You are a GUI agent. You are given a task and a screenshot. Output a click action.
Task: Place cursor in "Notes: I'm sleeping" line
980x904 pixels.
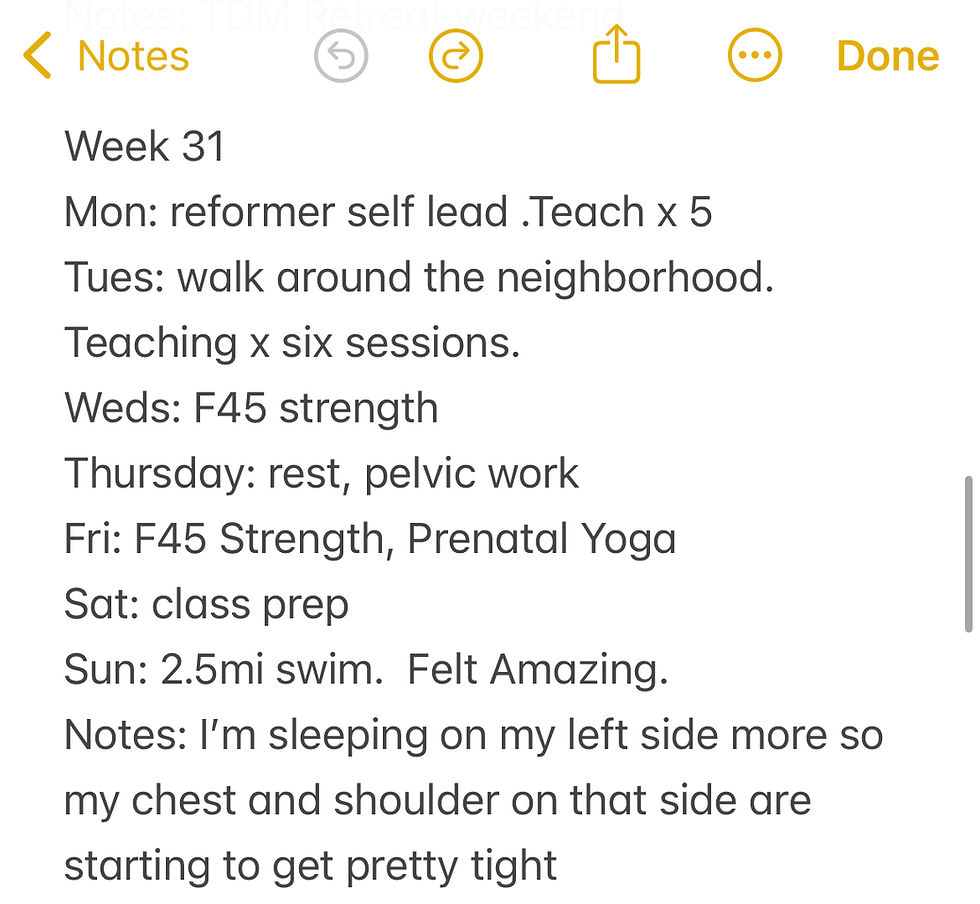point(473,736)
